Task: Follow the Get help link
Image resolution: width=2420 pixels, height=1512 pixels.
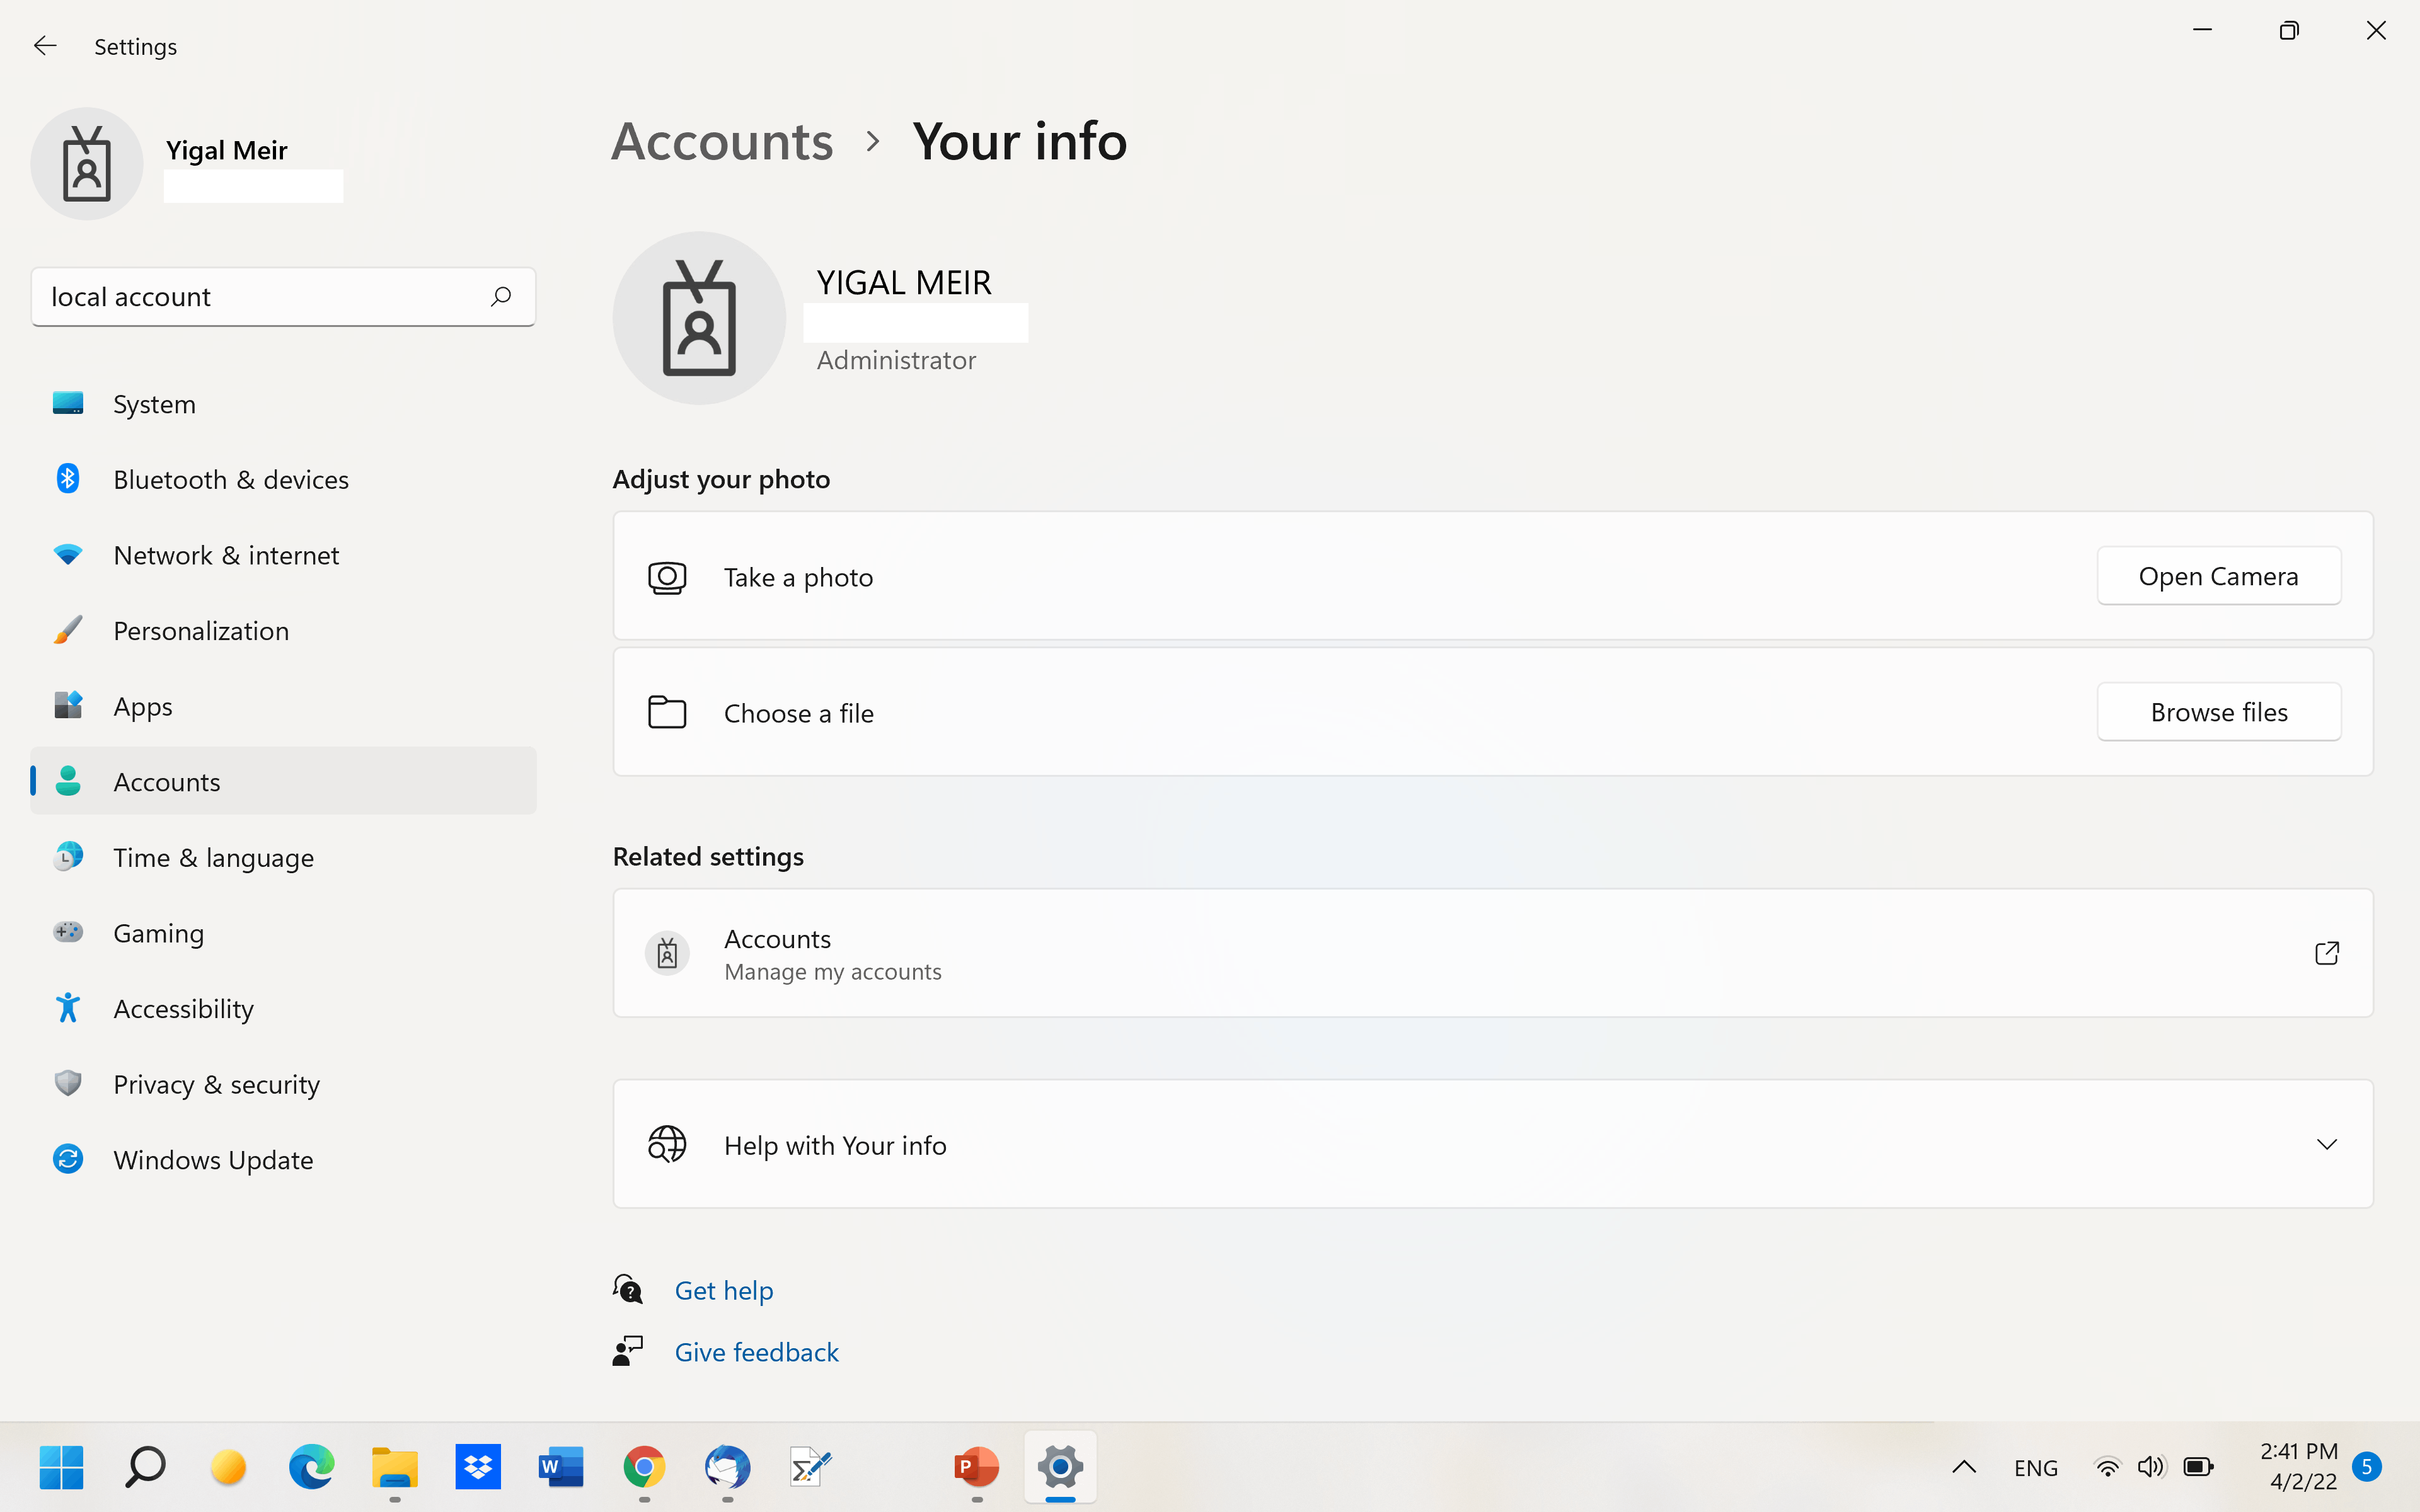Action: pos(723,1290)
